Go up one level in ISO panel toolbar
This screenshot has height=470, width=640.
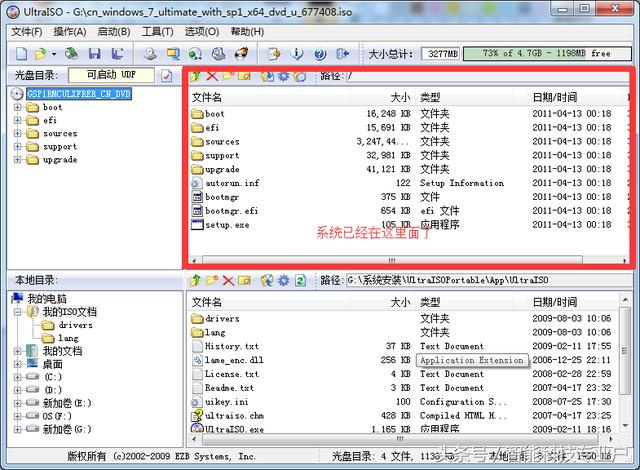pyautogui.click(x=196, y=76)
